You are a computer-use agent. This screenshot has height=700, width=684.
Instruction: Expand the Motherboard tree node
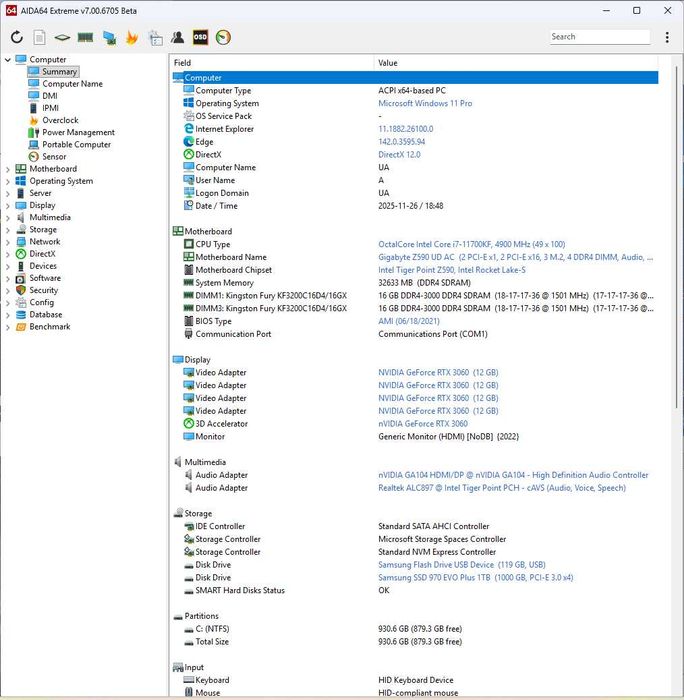click(x=8, y=169)
